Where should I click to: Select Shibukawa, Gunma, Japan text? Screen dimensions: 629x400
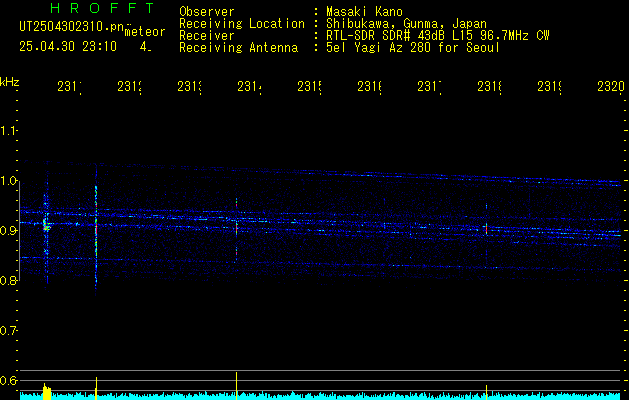click(406, 24)
